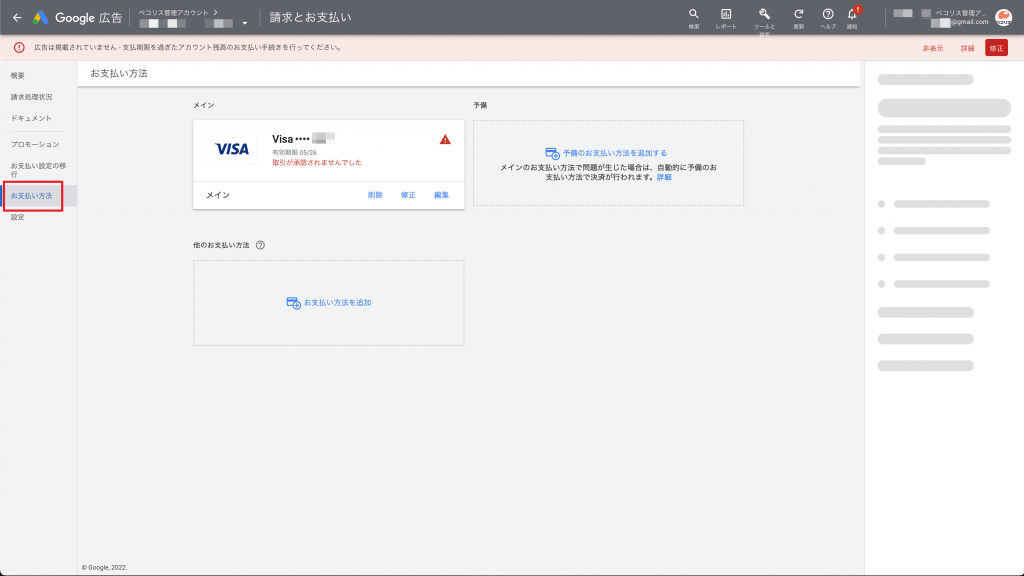Select 請求処理状況 in the sidebar
Image resolution: width=1024 pixels, height=576 pixels.
click(31, 97)
